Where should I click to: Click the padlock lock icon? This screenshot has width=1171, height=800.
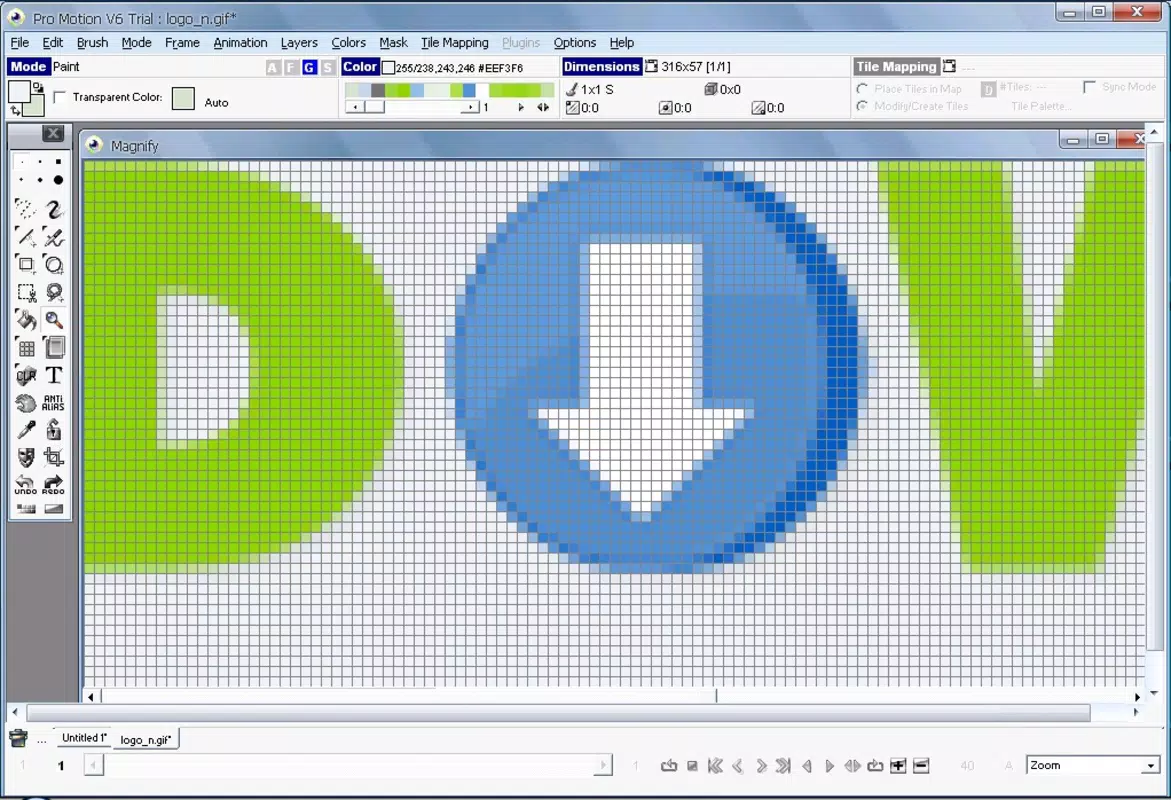[54, 430]
